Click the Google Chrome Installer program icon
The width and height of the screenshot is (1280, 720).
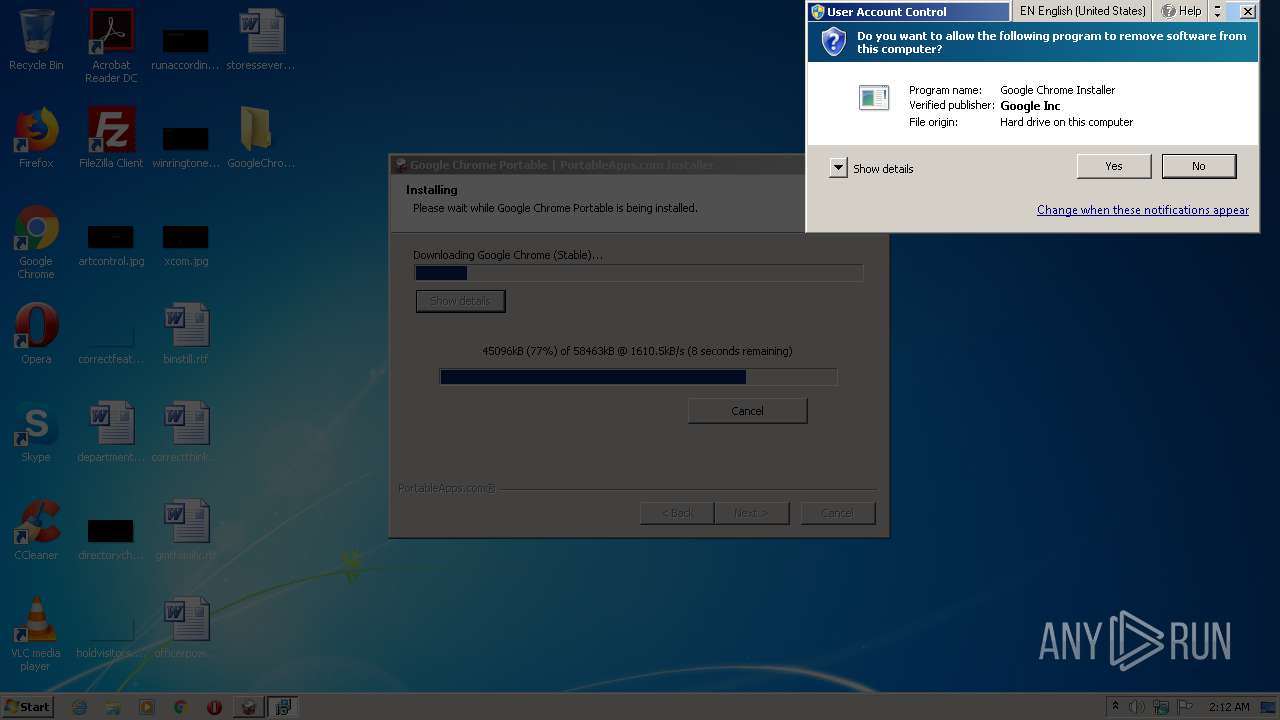[874, 97]
